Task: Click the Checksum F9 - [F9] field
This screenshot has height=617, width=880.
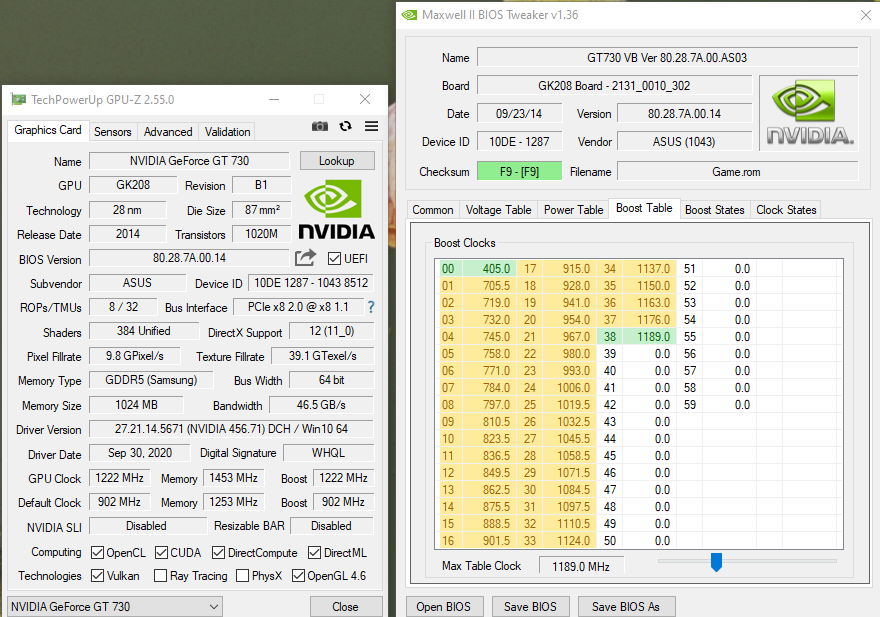Action: pyautogui.click(x=519, y=171)
